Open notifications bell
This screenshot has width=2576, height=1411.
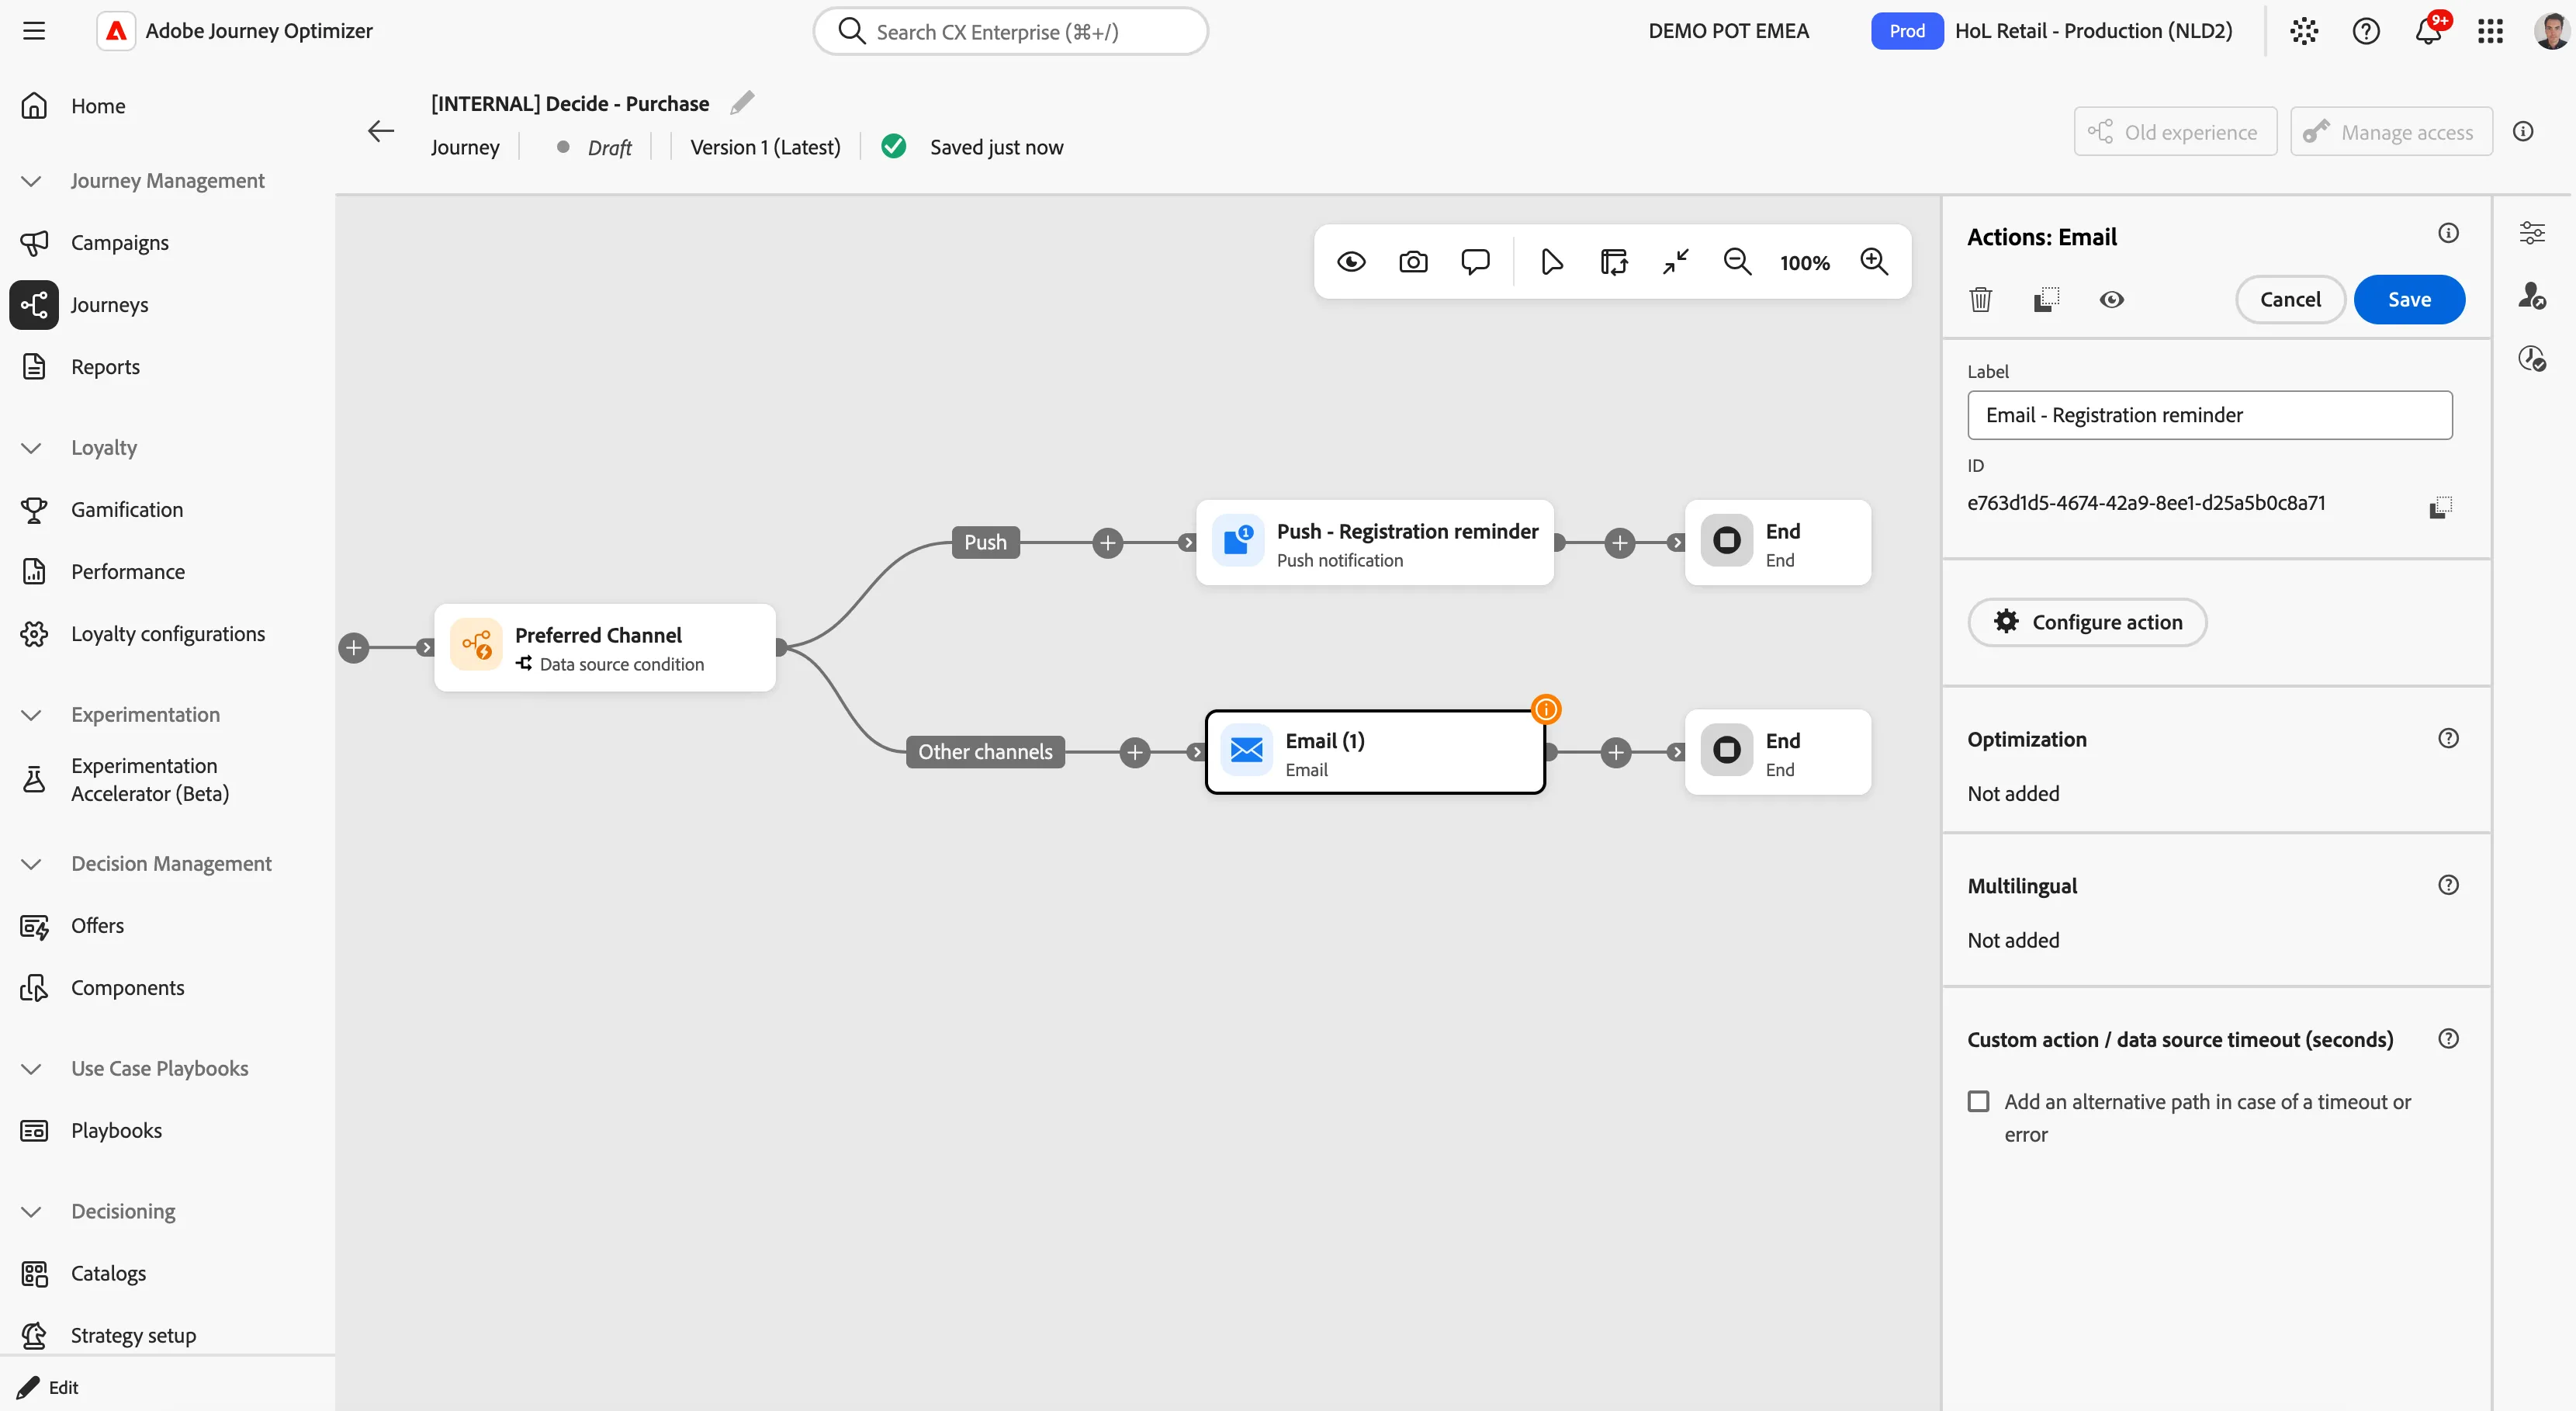(x=2428, y=31)
